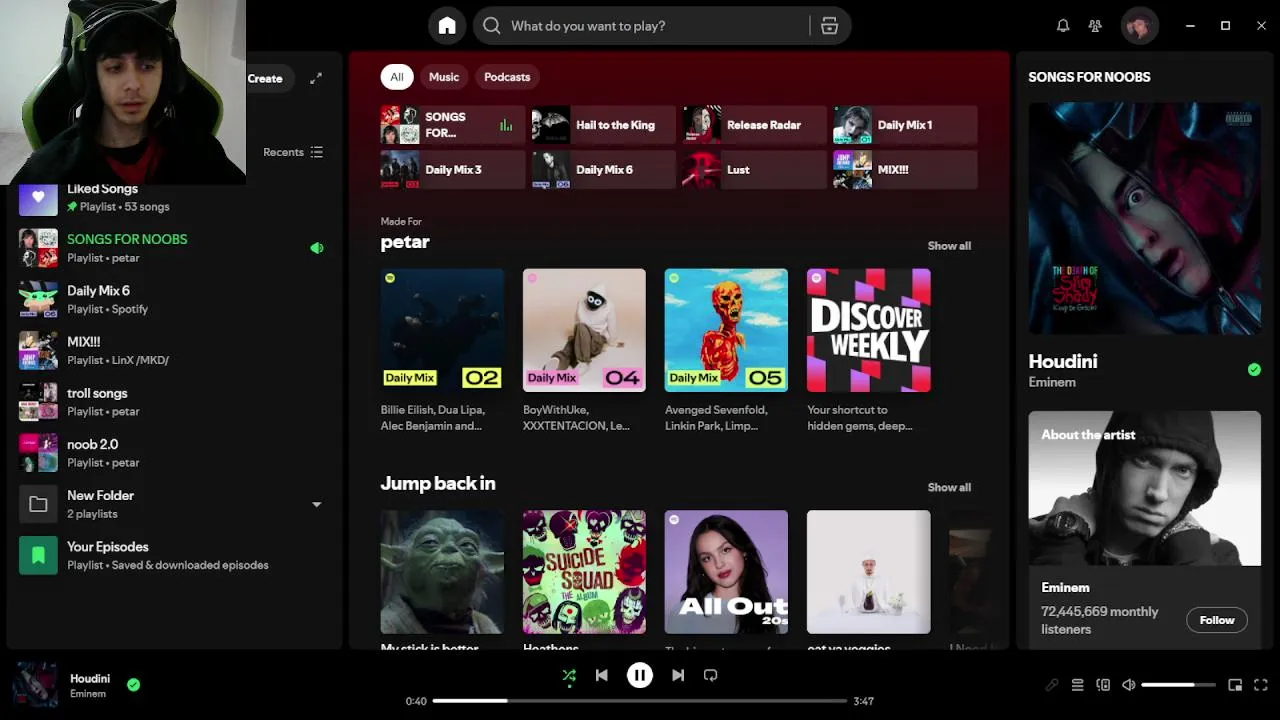Skip to previous track

[x=602, y=675]
